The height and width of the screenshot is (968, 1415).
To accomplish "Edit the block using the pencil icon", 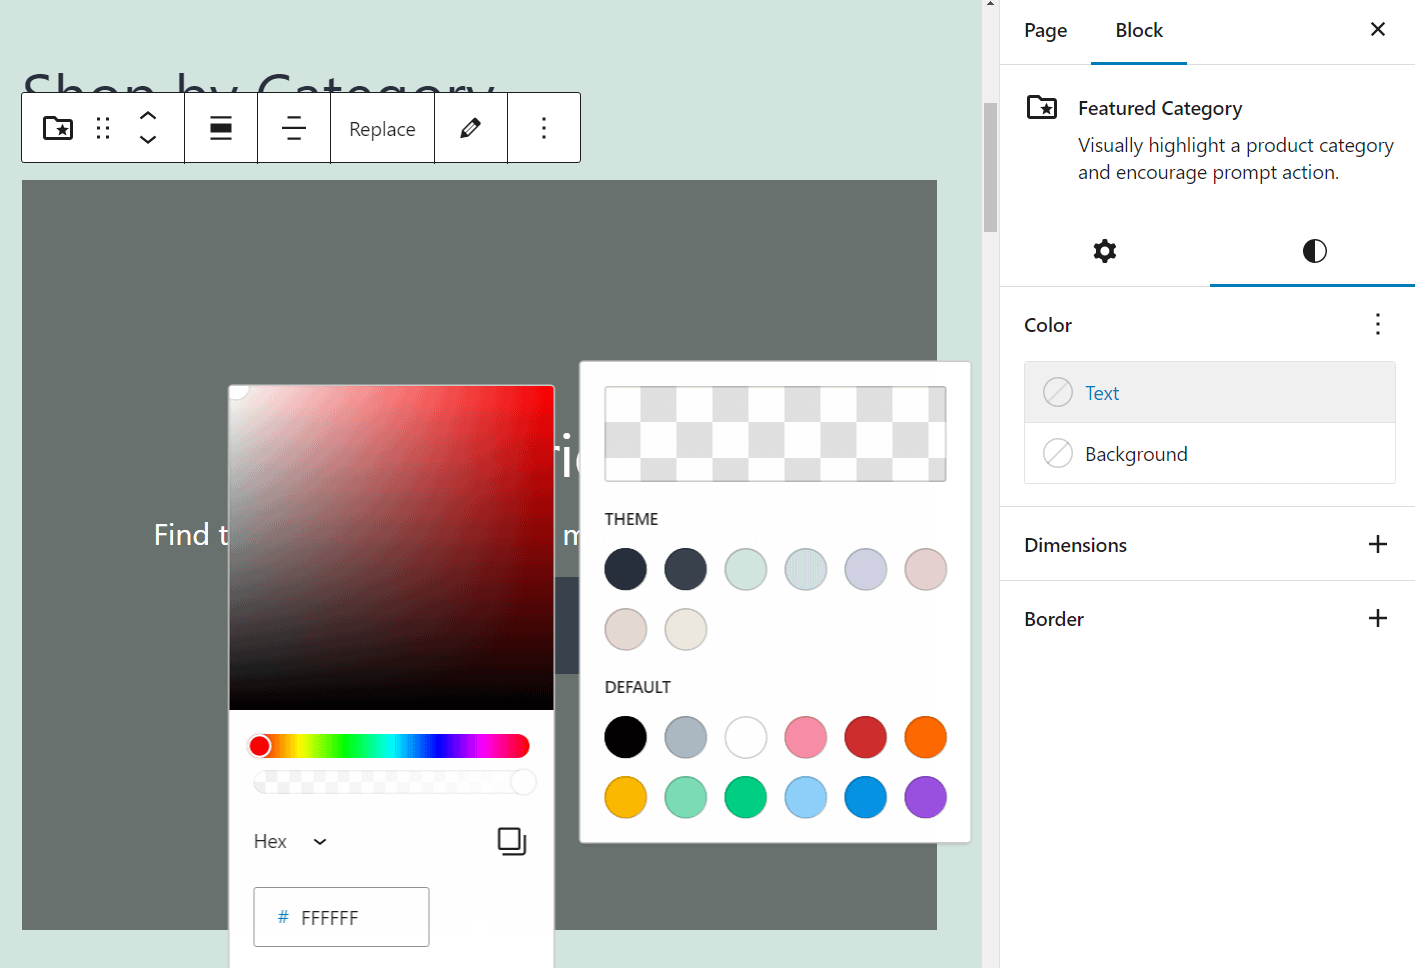I will [x=470, y=128].
